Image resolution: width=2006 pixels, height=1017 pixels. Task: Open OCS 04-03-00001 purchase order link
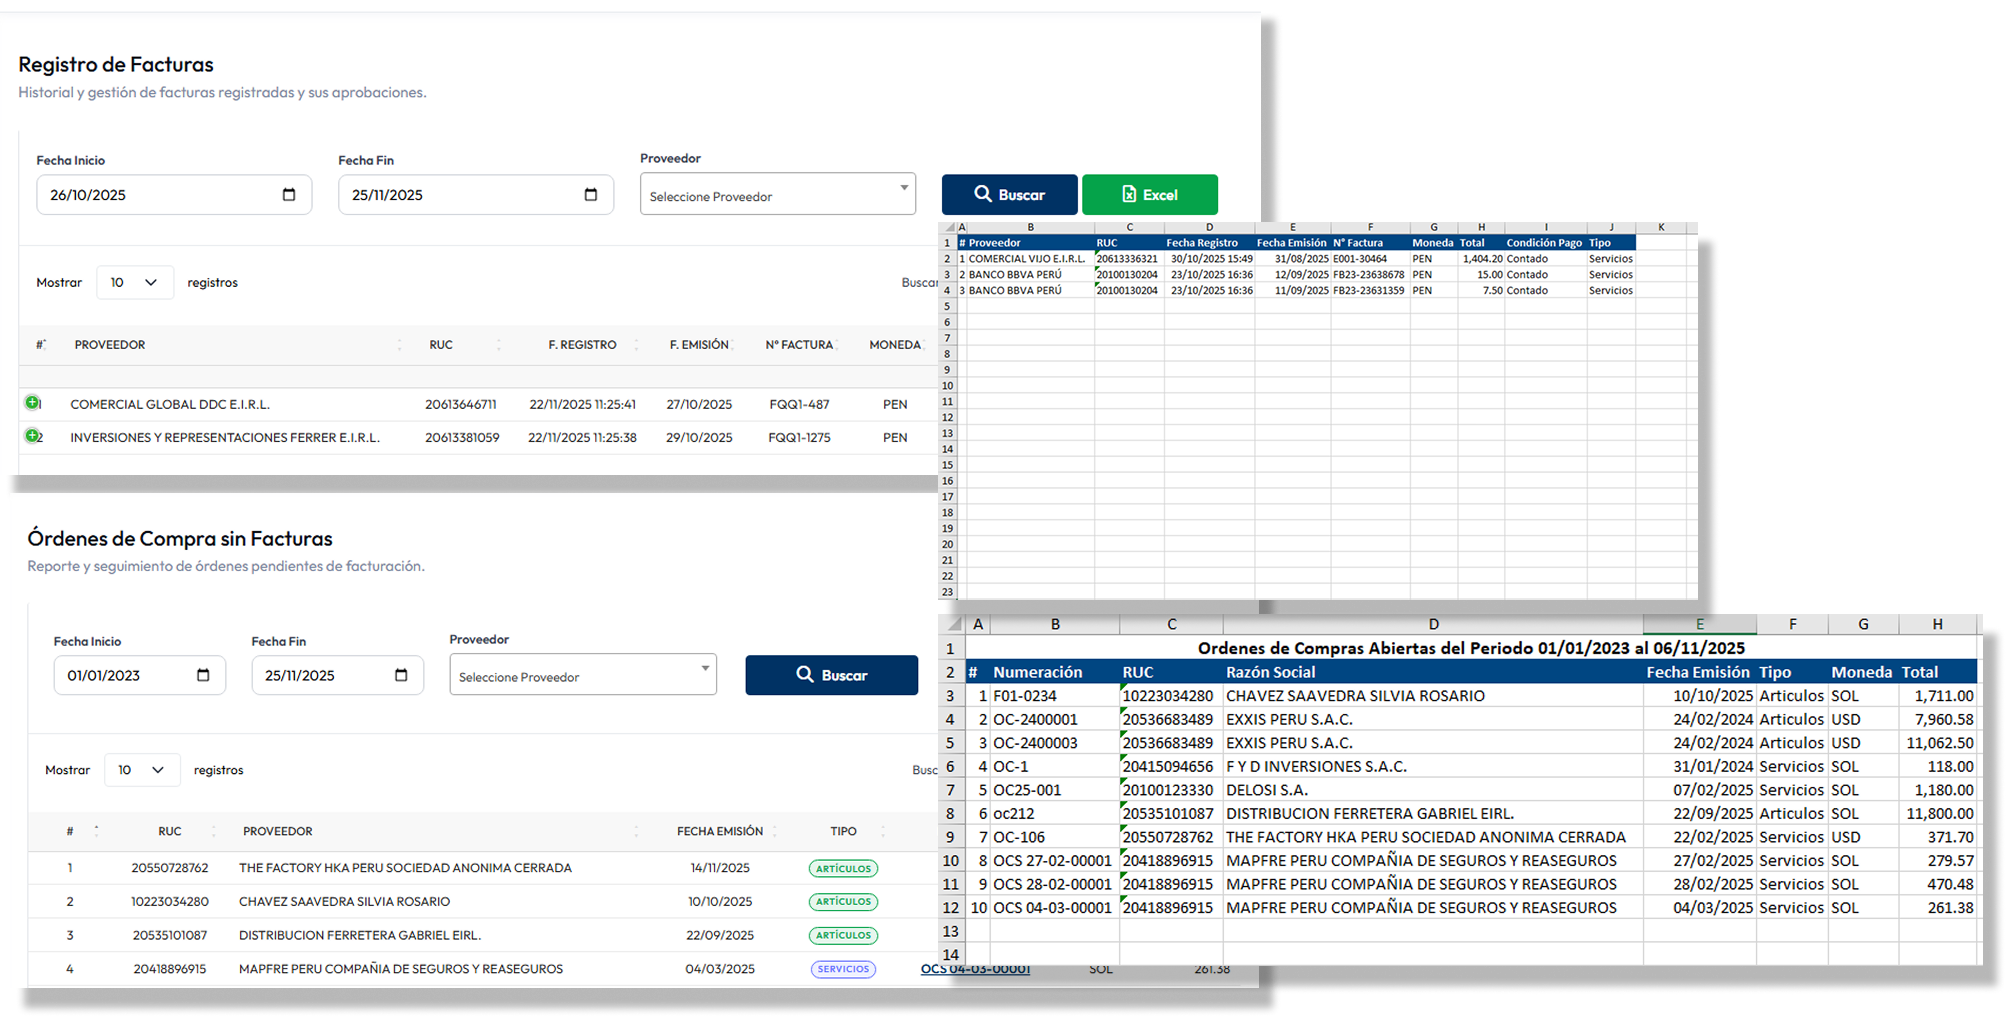click(x=975, y=969)
